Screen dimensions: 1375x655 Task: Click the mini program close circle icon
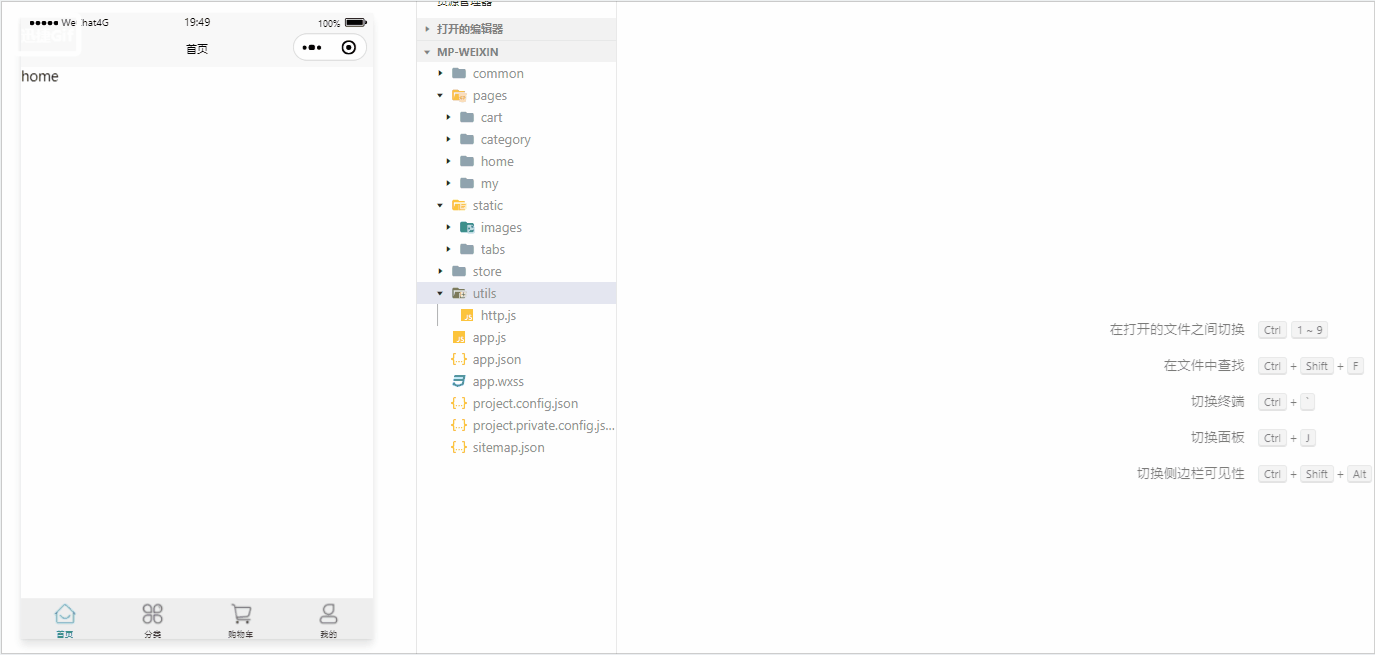click(x=348, y=47)
